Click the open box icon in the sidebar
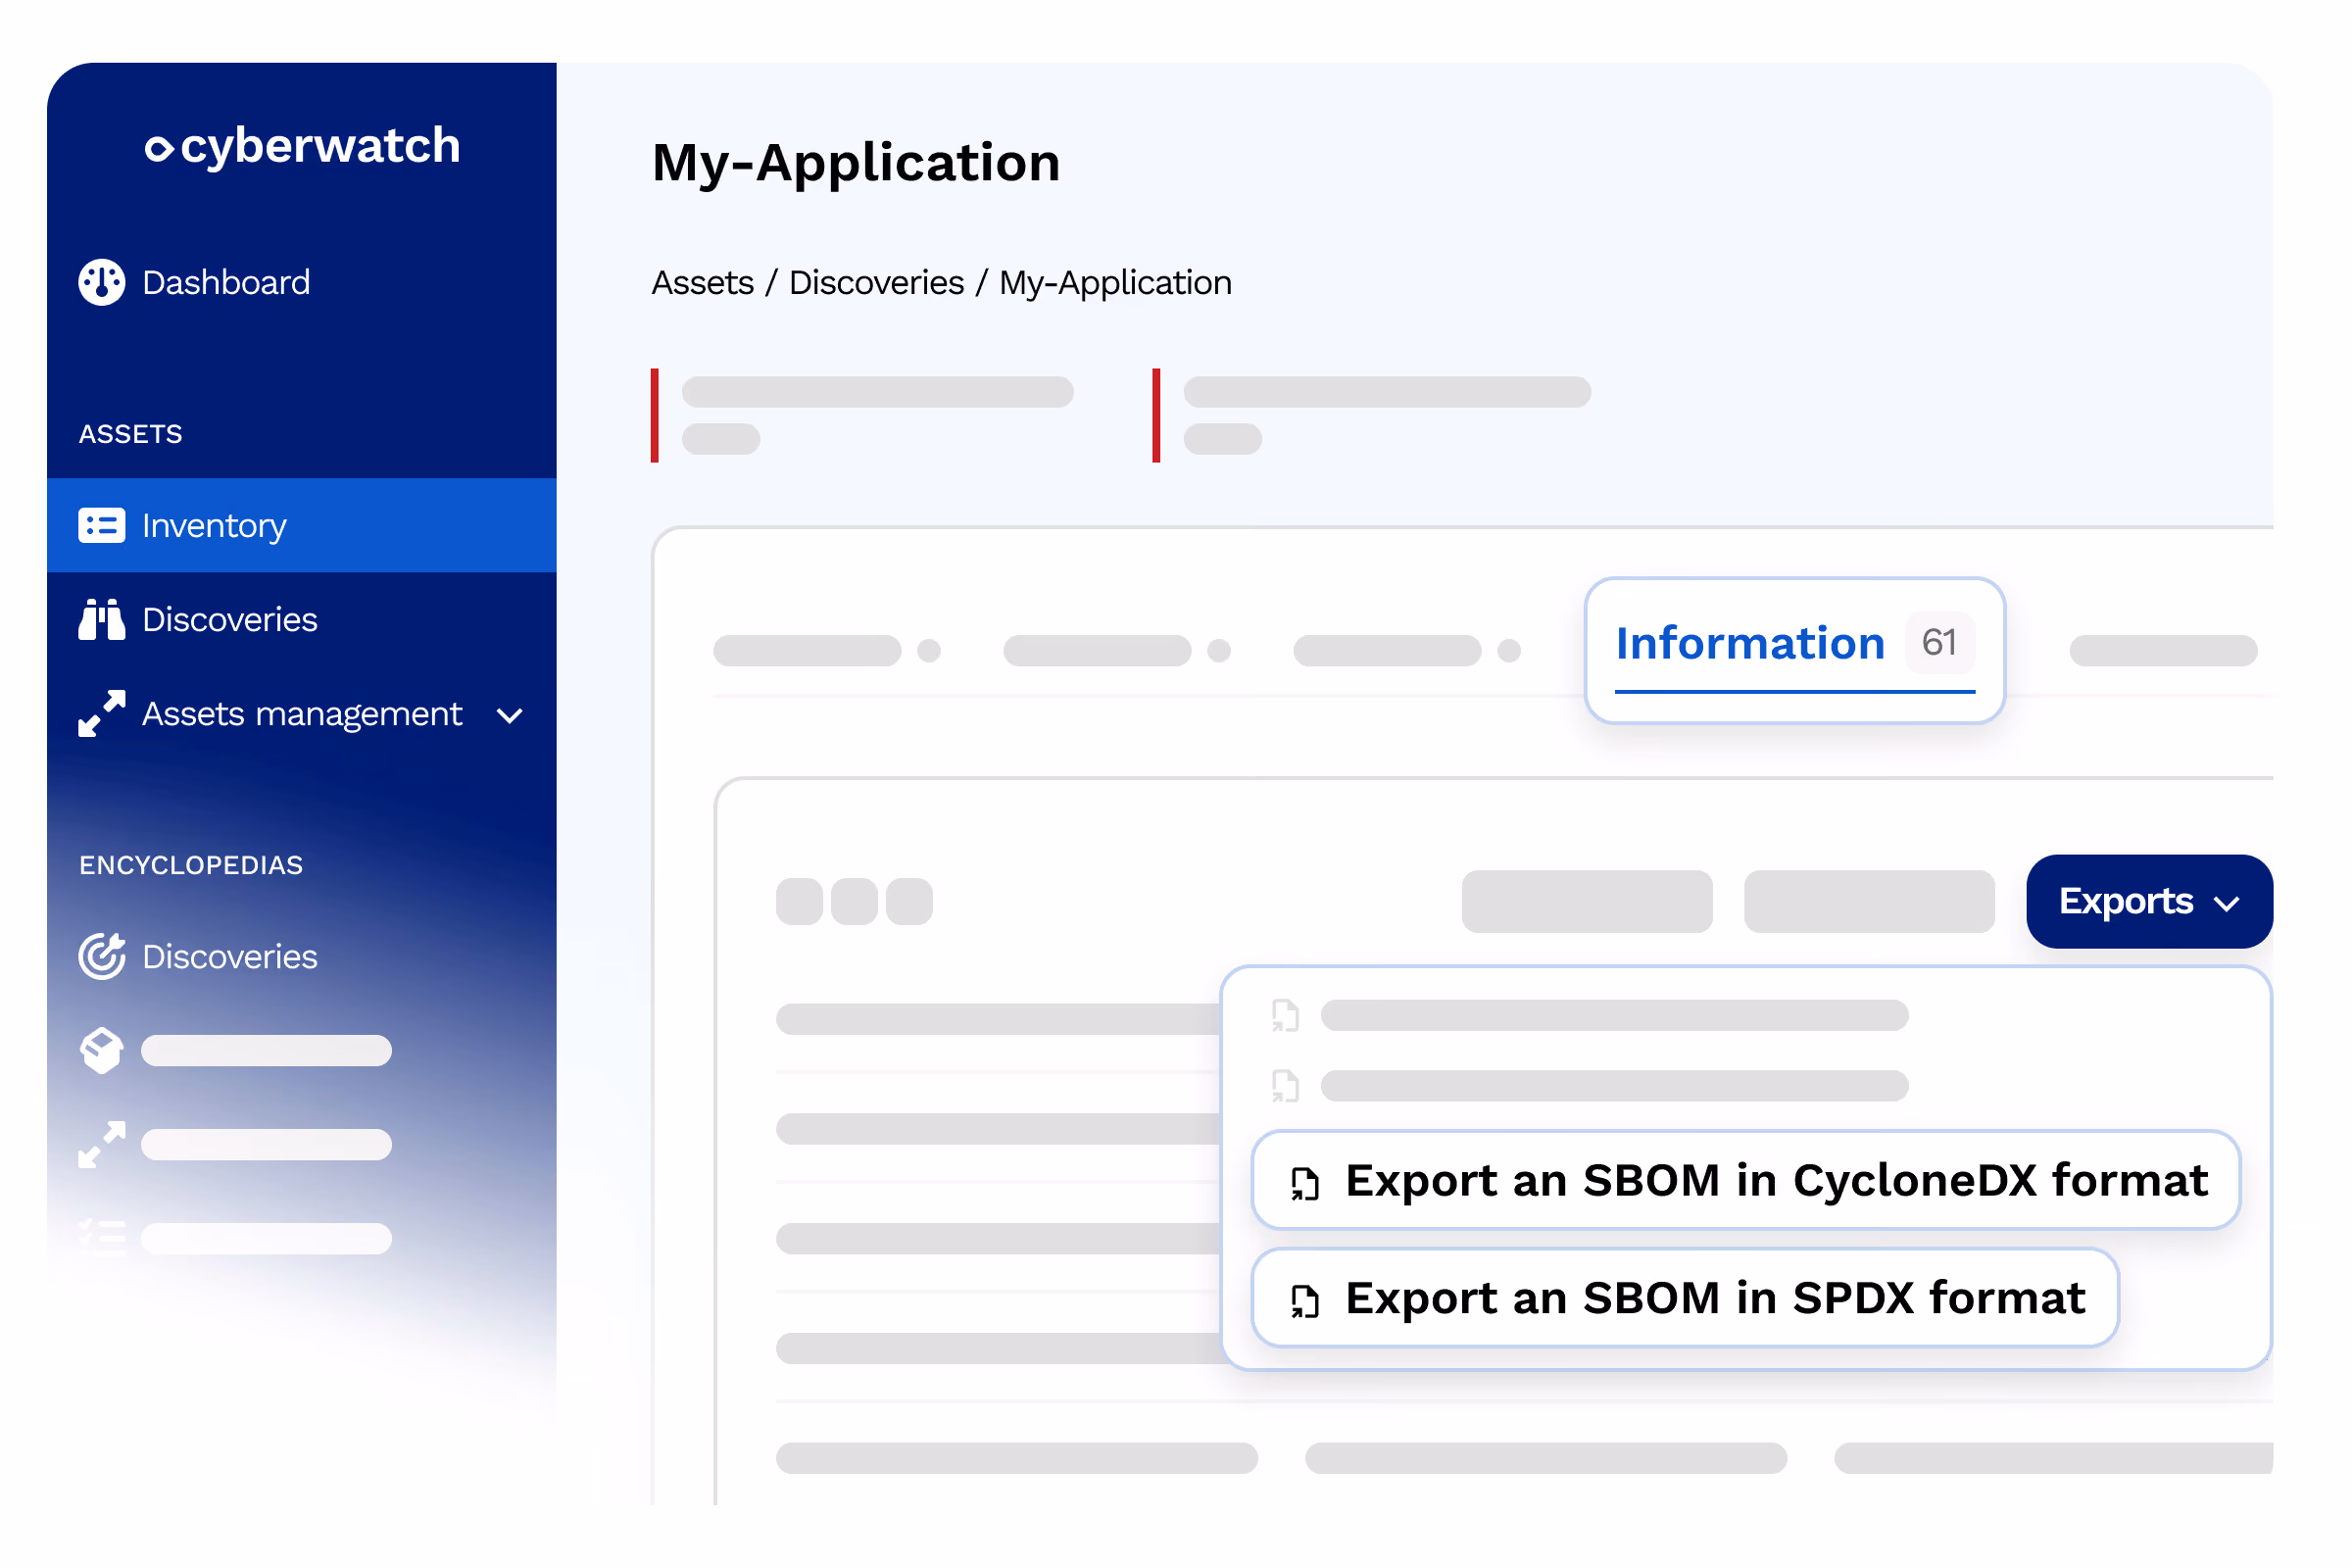Screen dimensions: 2352x1568 102,1050
